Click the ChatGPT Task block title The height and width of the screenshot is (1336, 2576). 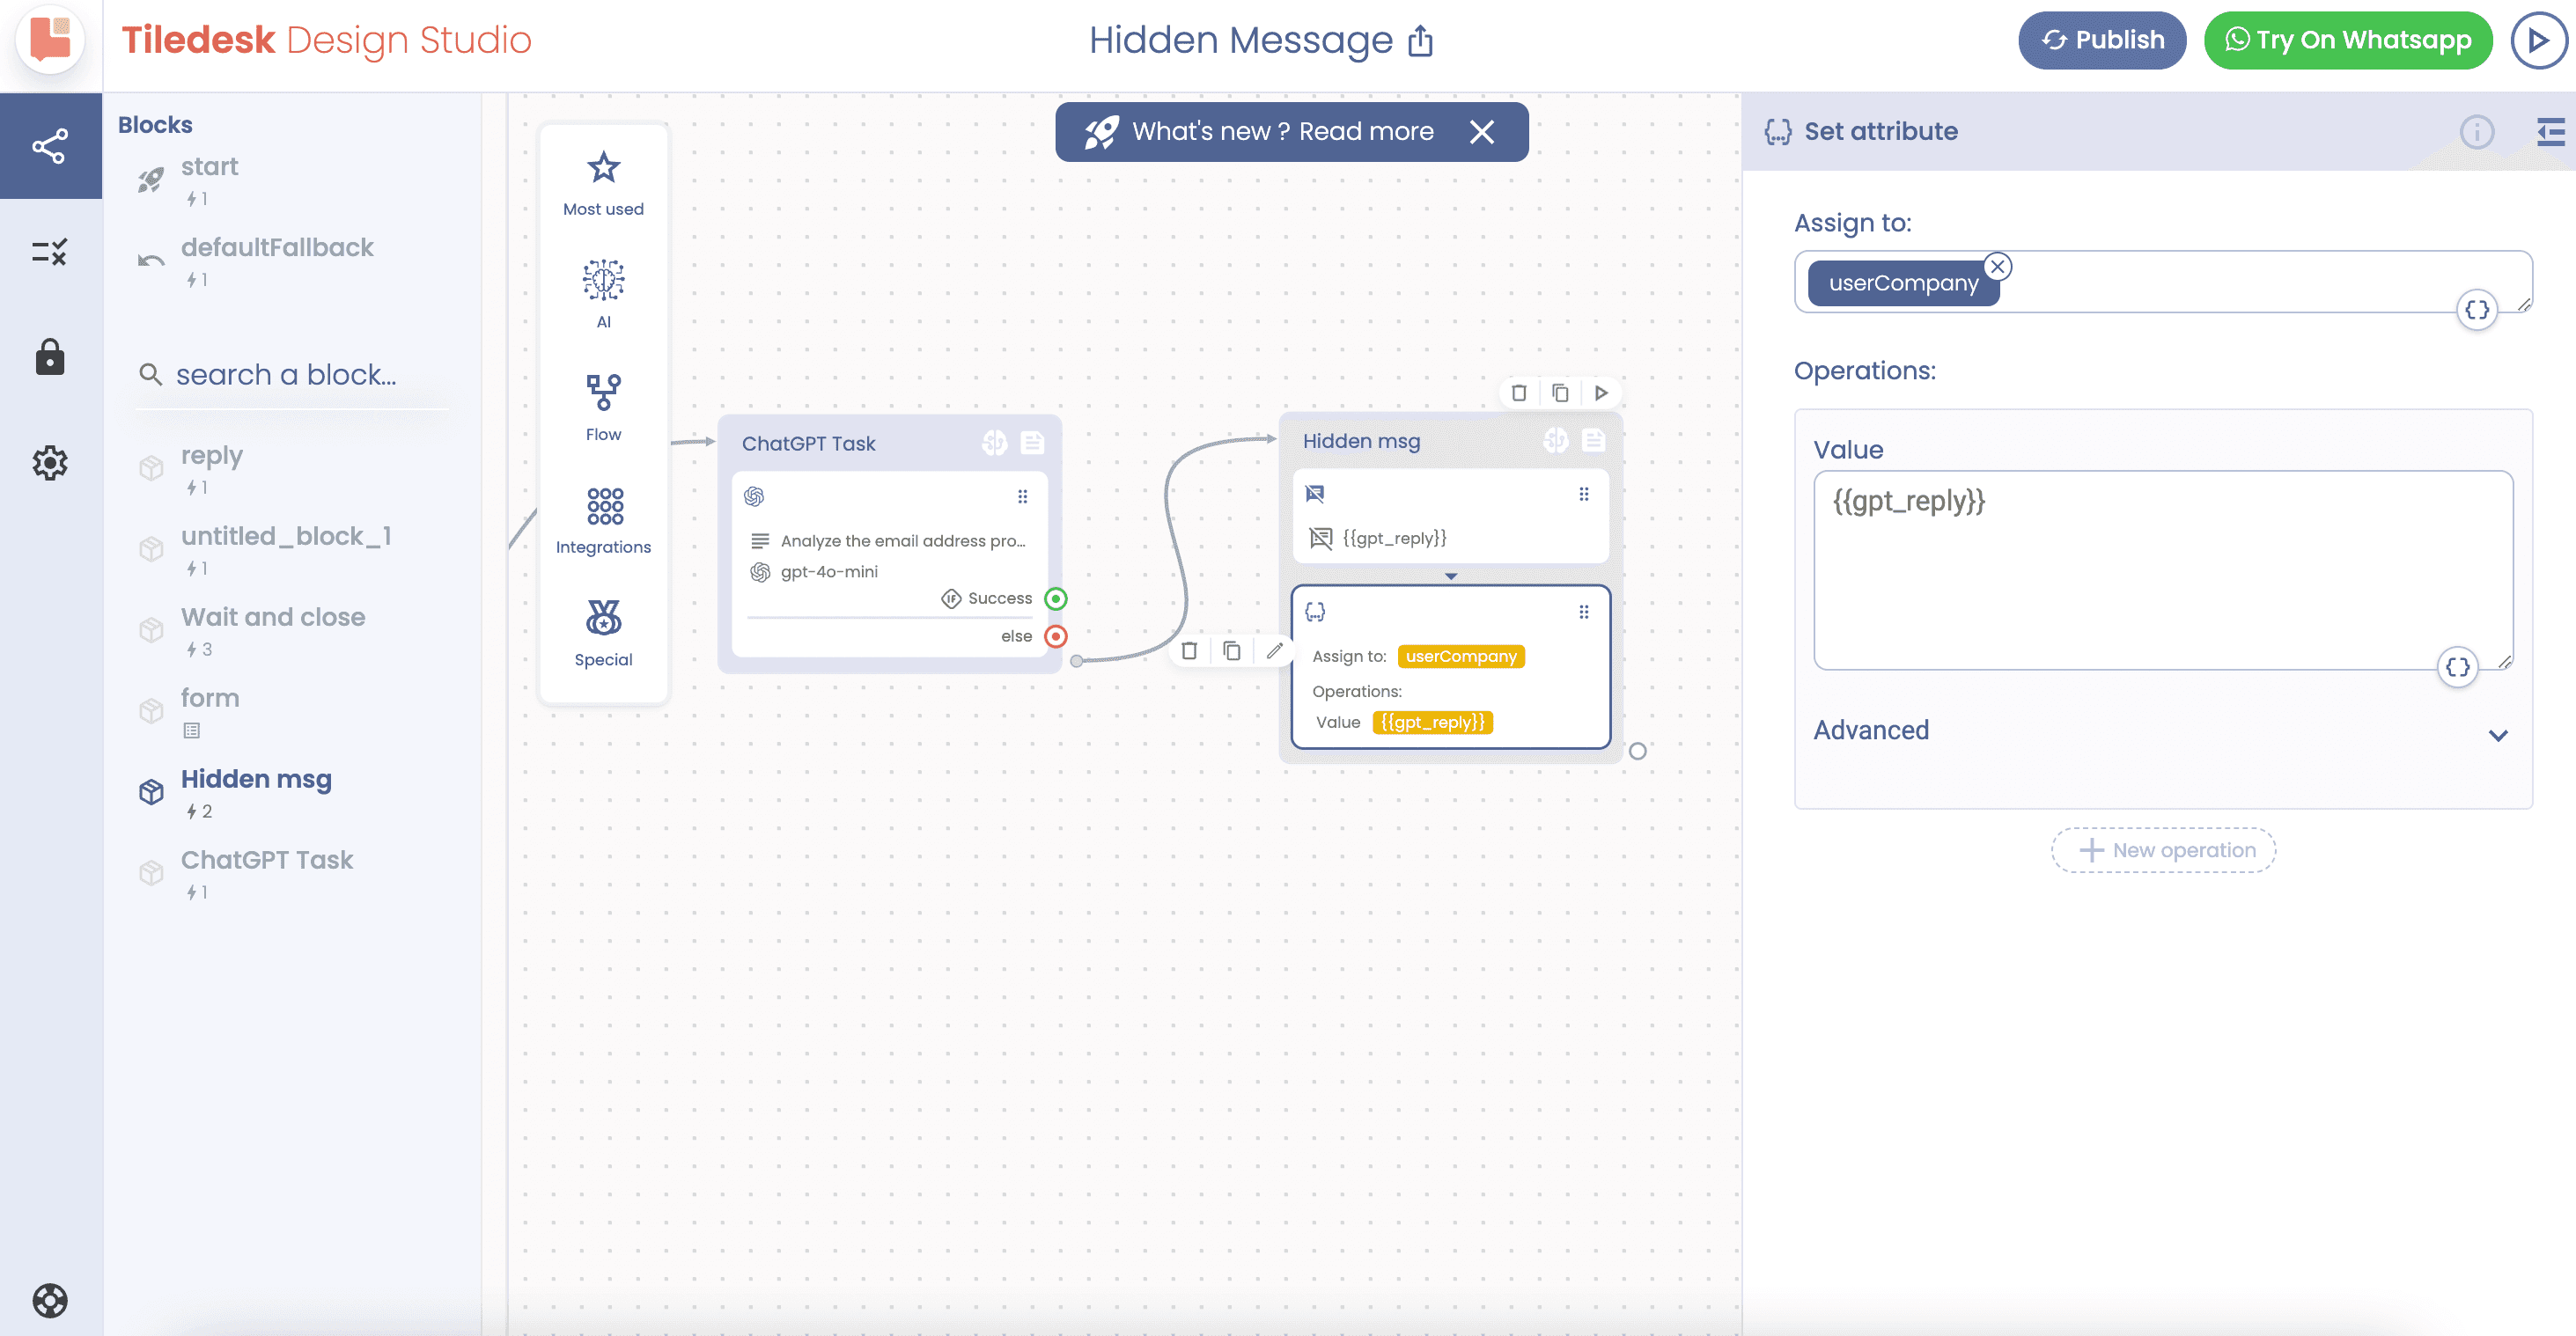(808, 443)
